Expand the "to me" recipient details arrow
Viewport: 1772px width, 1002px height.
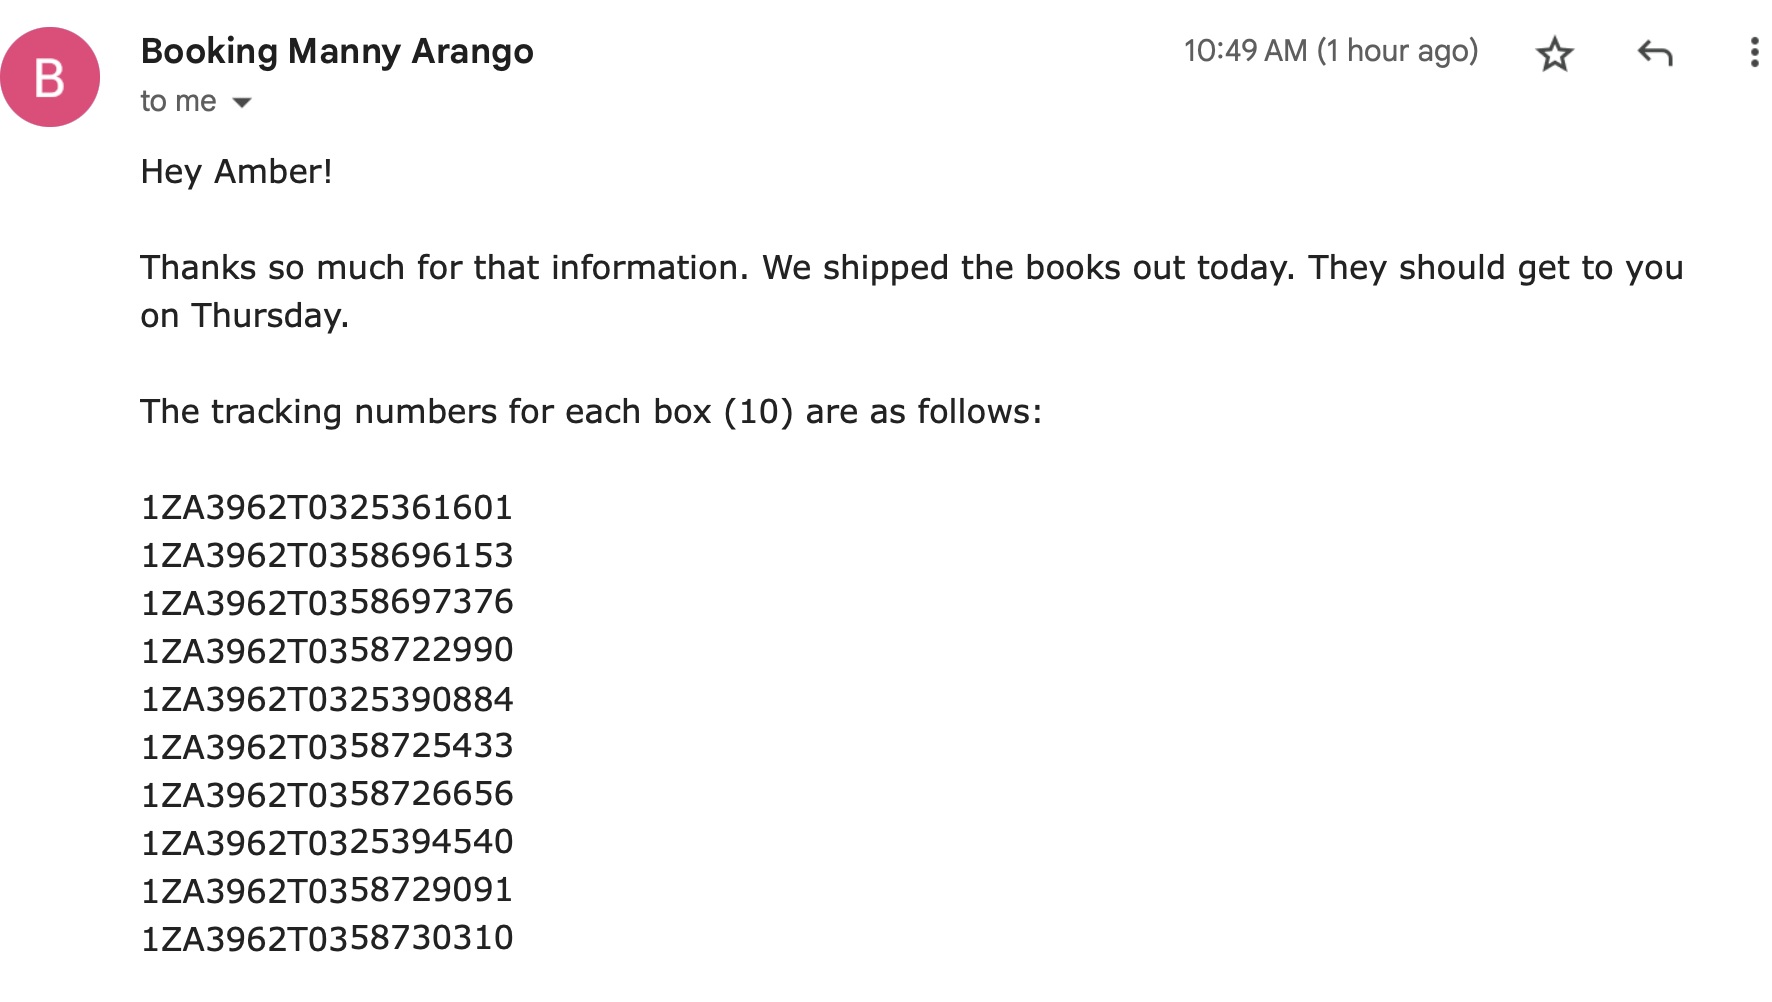pos(241,102)
